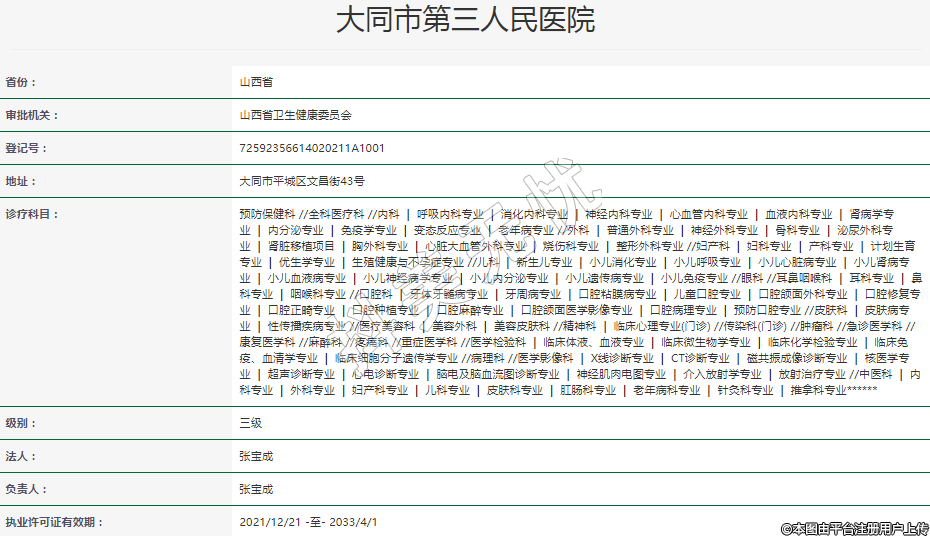The image size is (930, 536).
Task: Select address 大同市平城区文昌街43号
Action: coord(302,182)
